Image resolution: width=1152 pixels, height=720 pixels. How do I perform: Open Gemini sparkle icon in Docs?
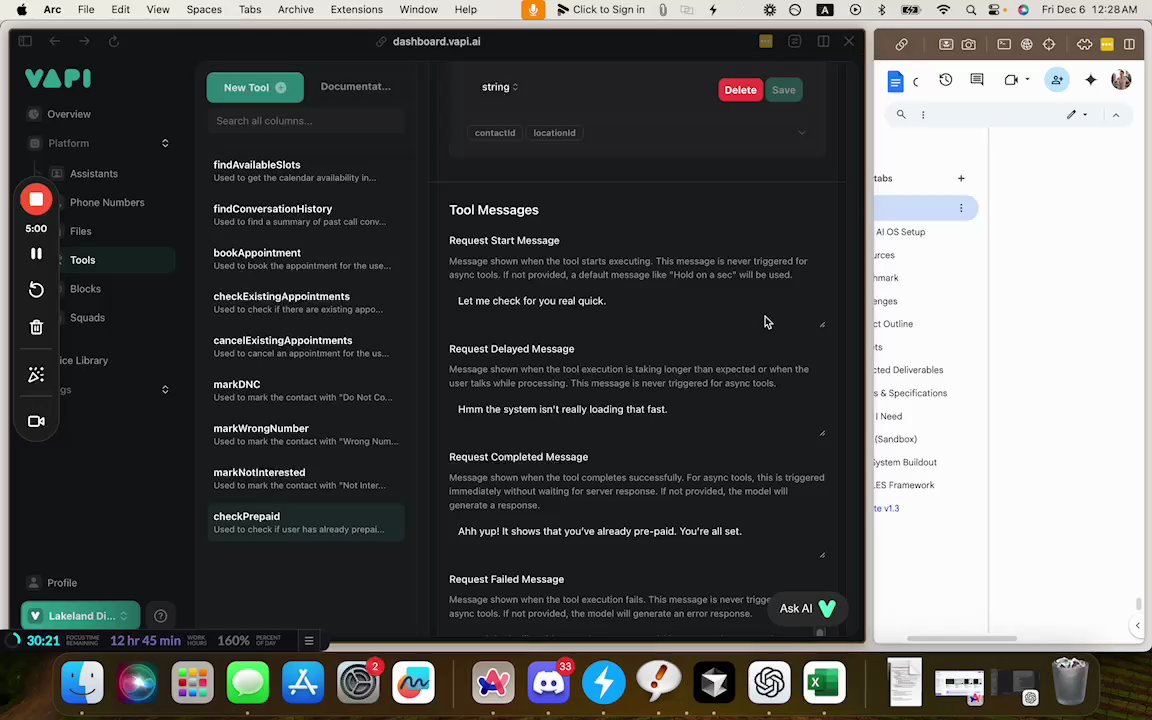(x=1090, y=79)
